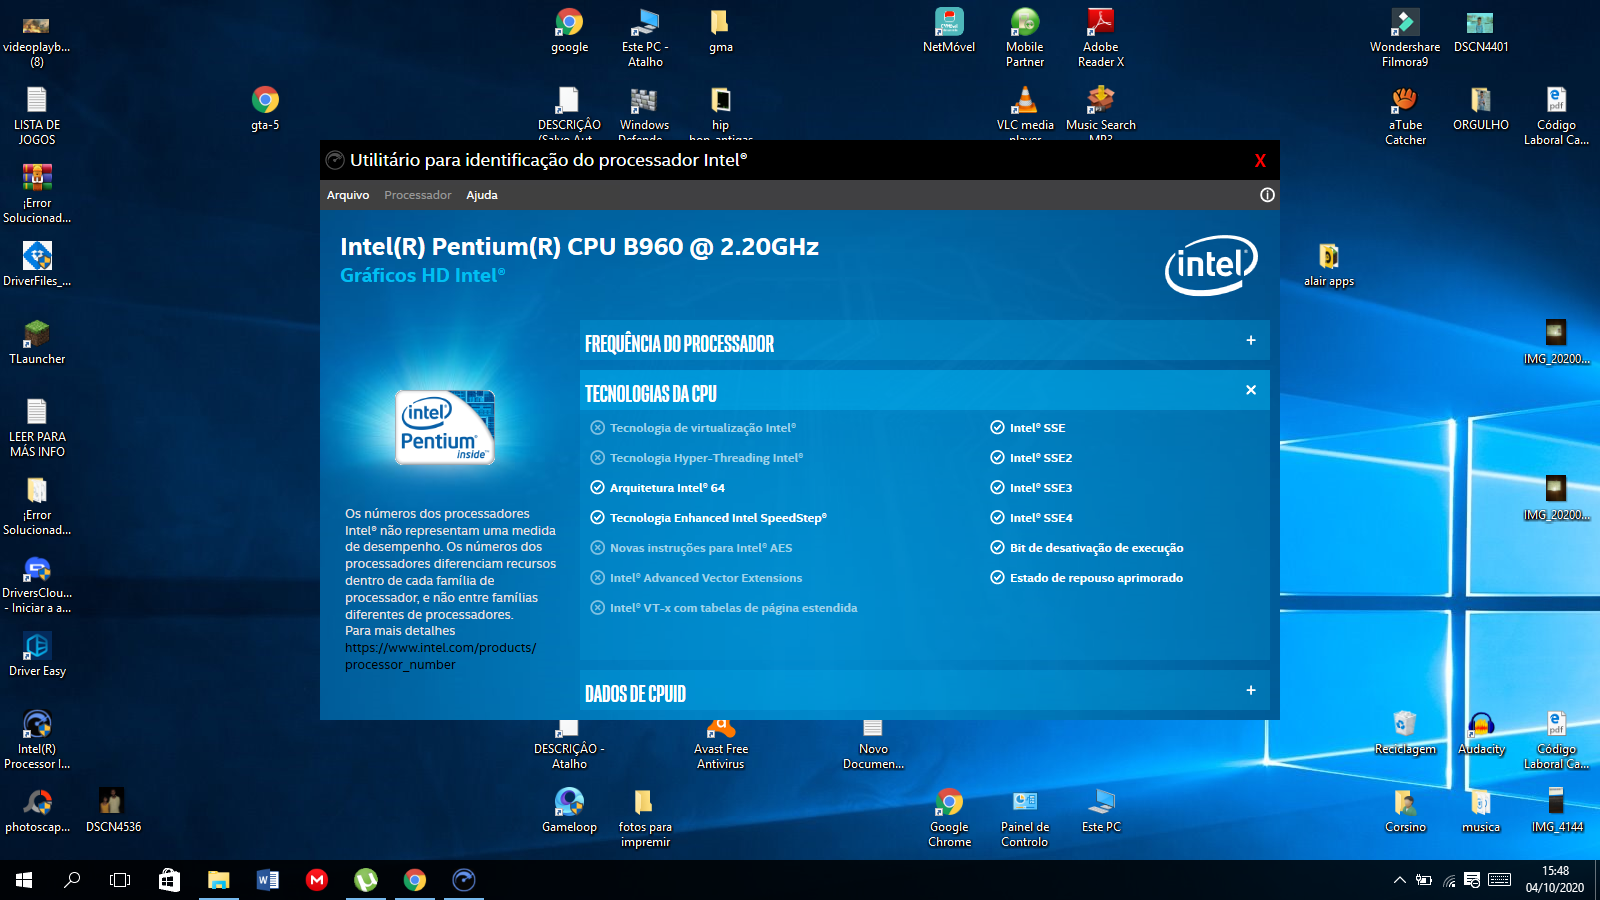Show hidden system tray icons
Viewport: 1600px width, 900px height.
pos(1399,880)
